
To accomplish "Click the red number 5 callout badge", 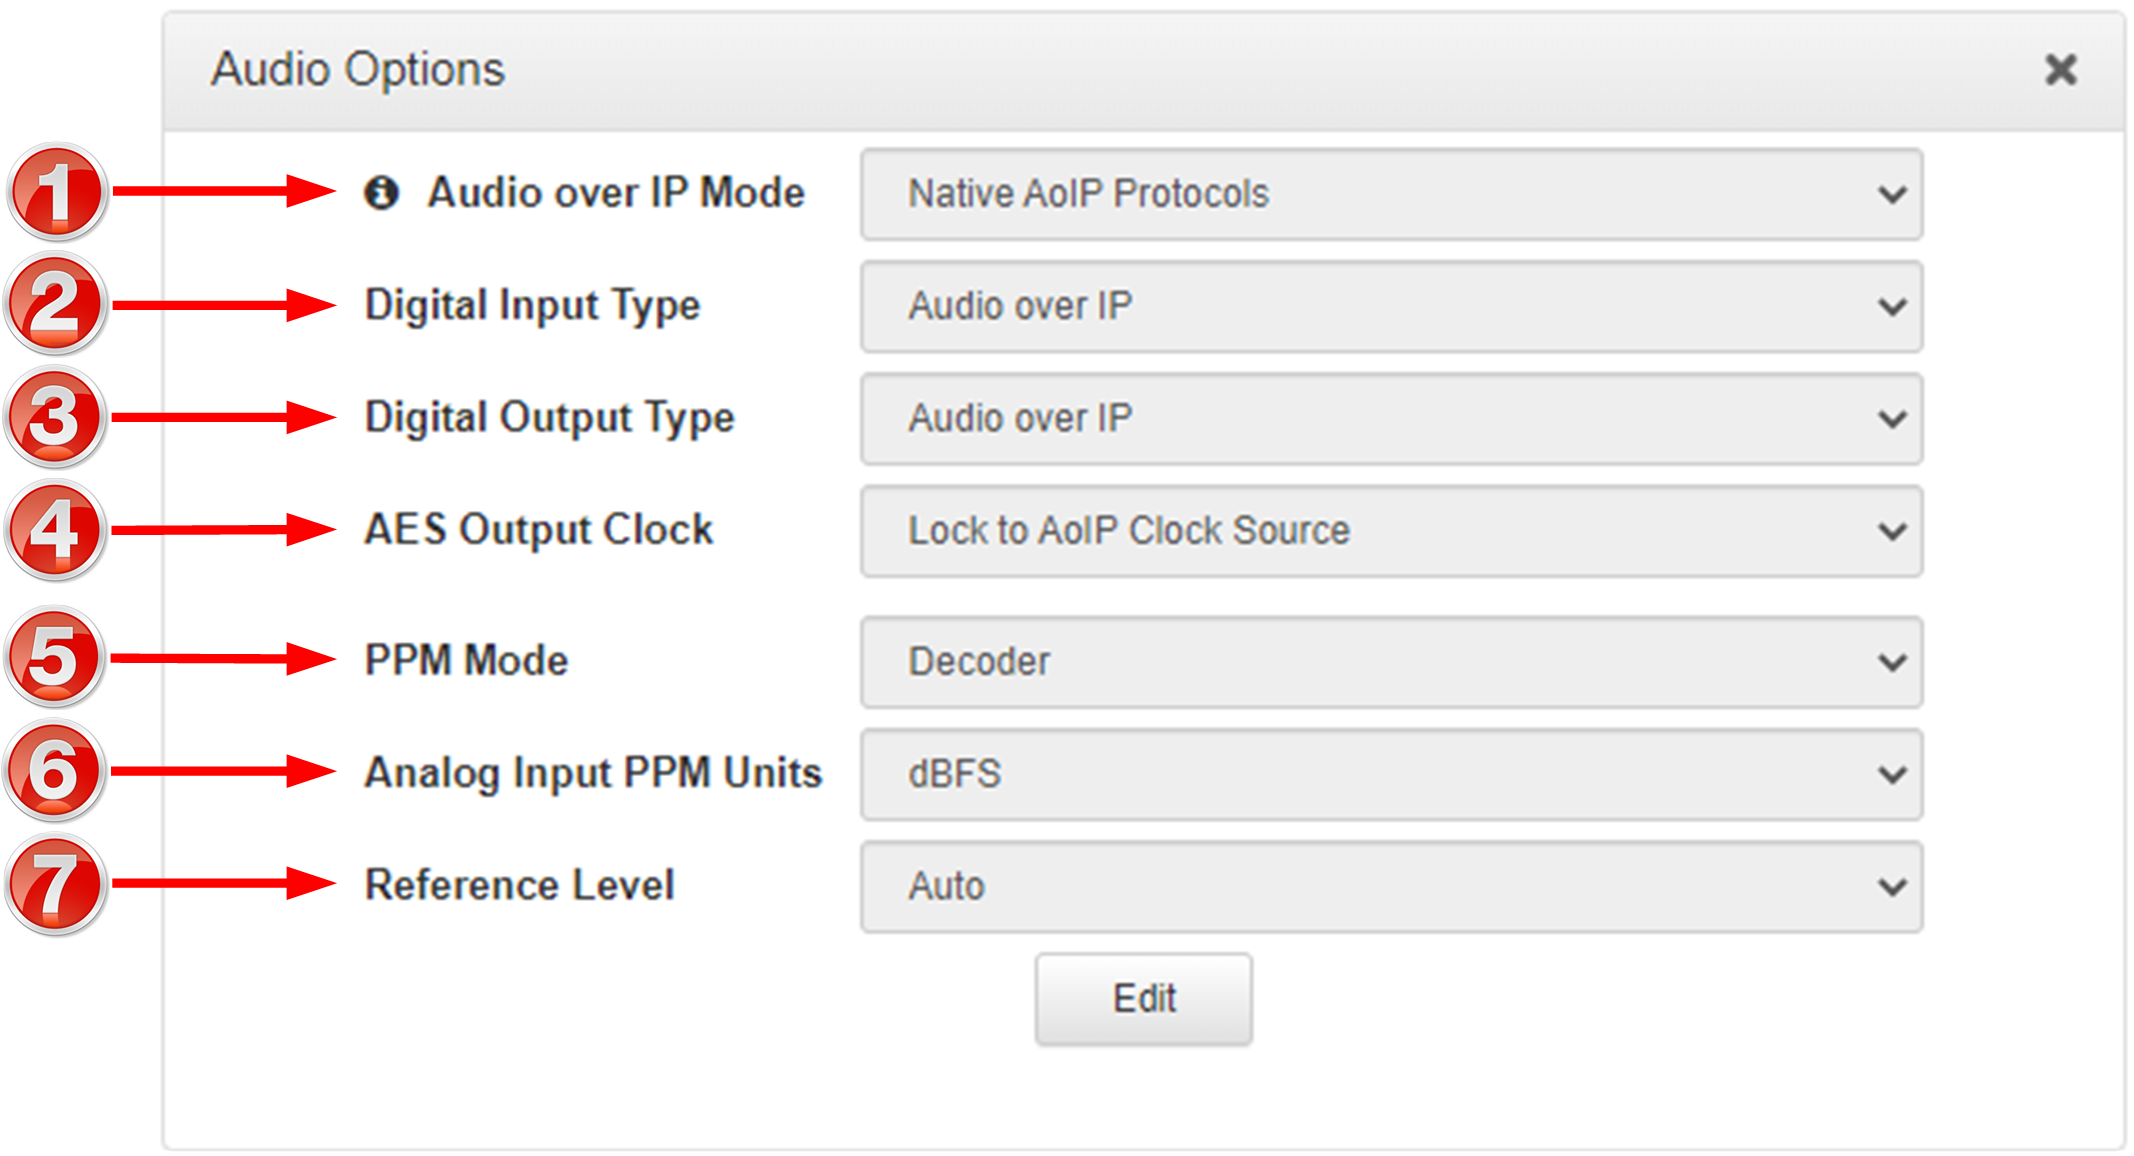I will click(x=55, y=658).
